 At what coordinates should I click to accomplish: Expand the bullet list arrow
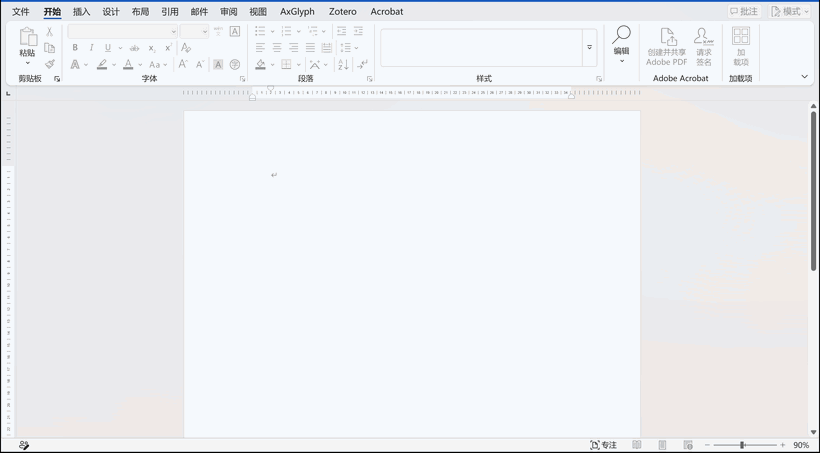point(272,31)
